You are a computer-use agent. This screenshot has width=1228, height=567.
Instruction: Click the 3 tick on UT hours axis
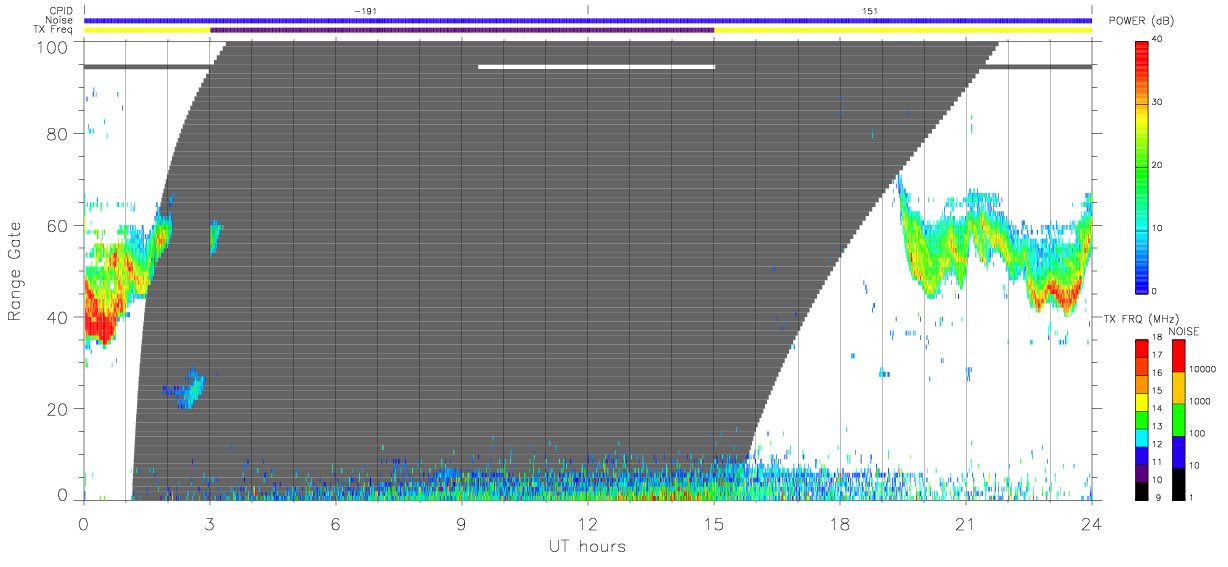point(209,523)
